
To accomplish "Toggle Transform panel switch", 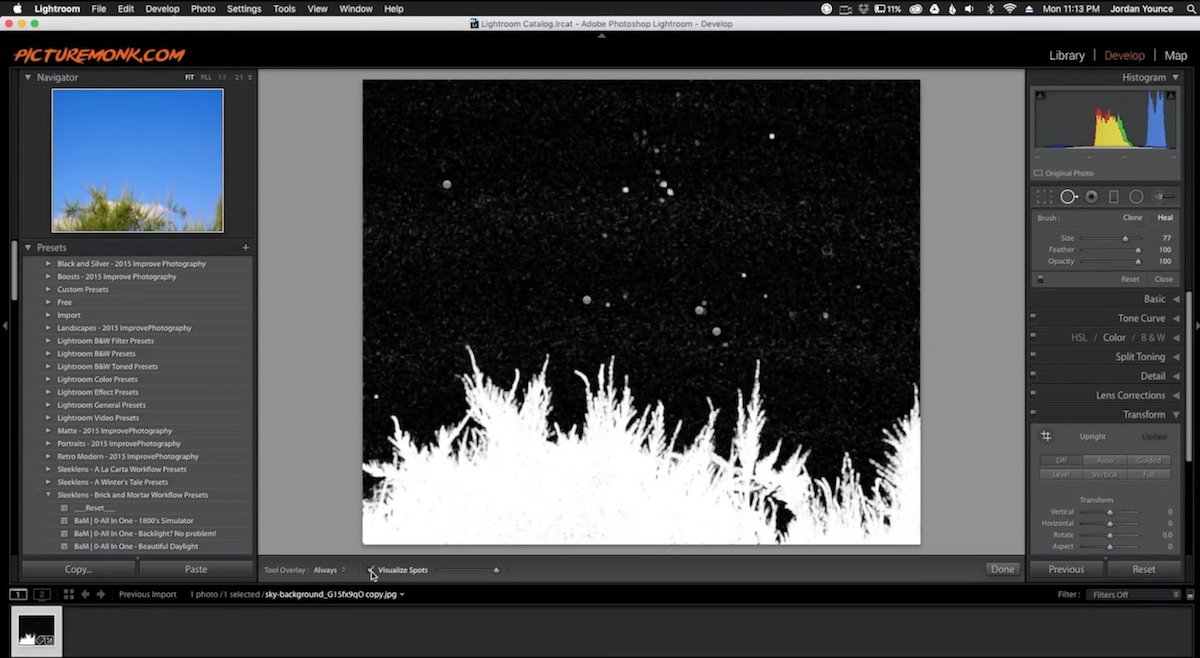I will click(1033, 414).
